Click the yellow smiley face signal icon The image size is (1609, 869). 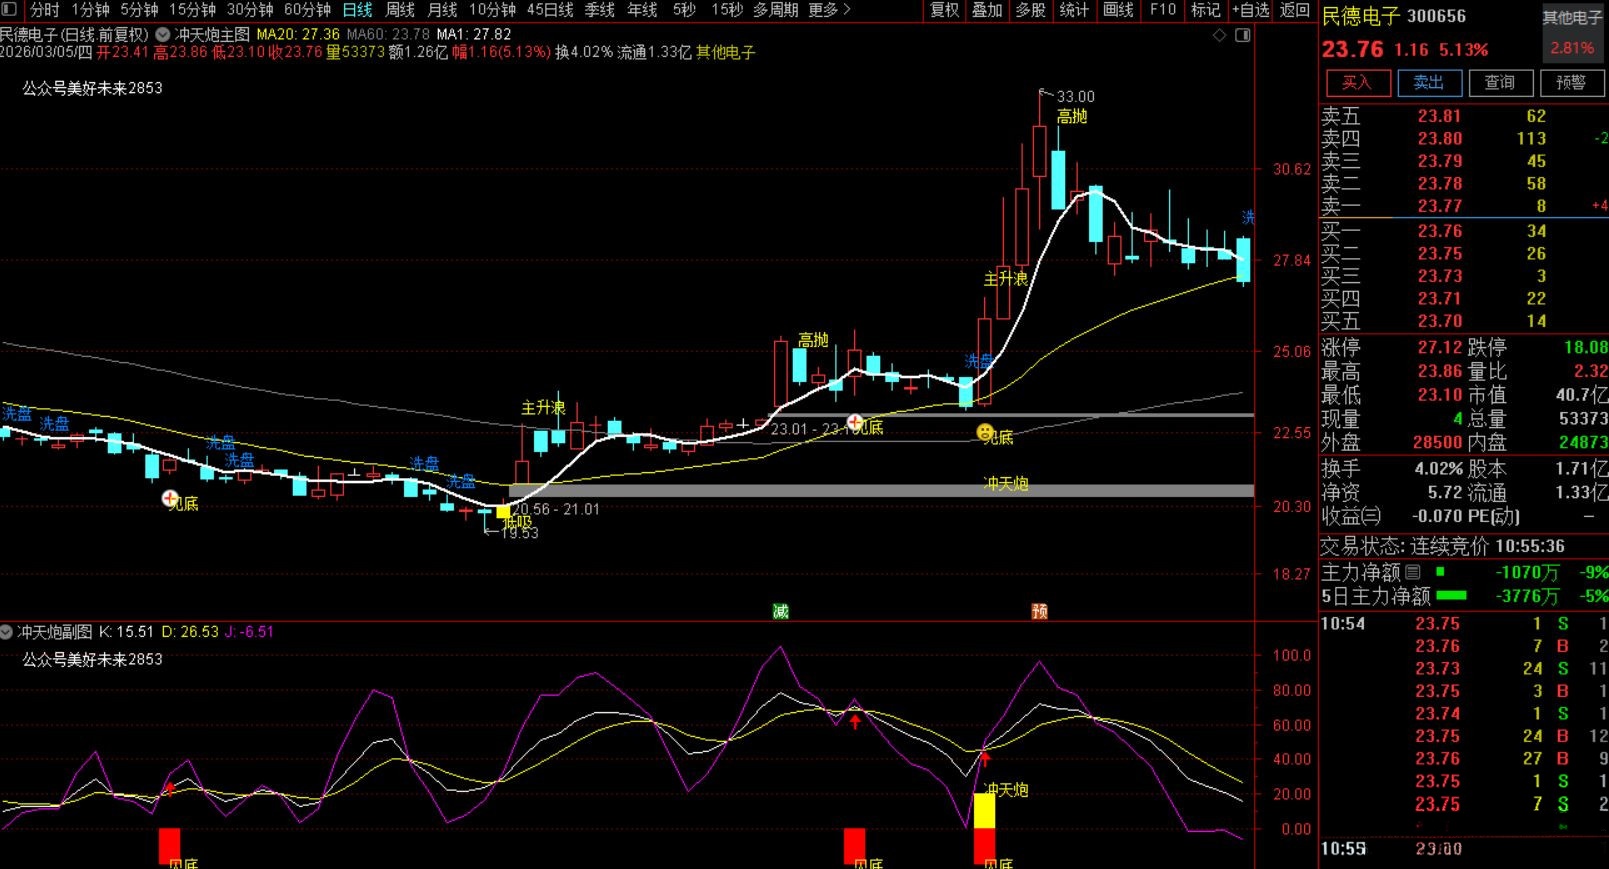(985, 432)
